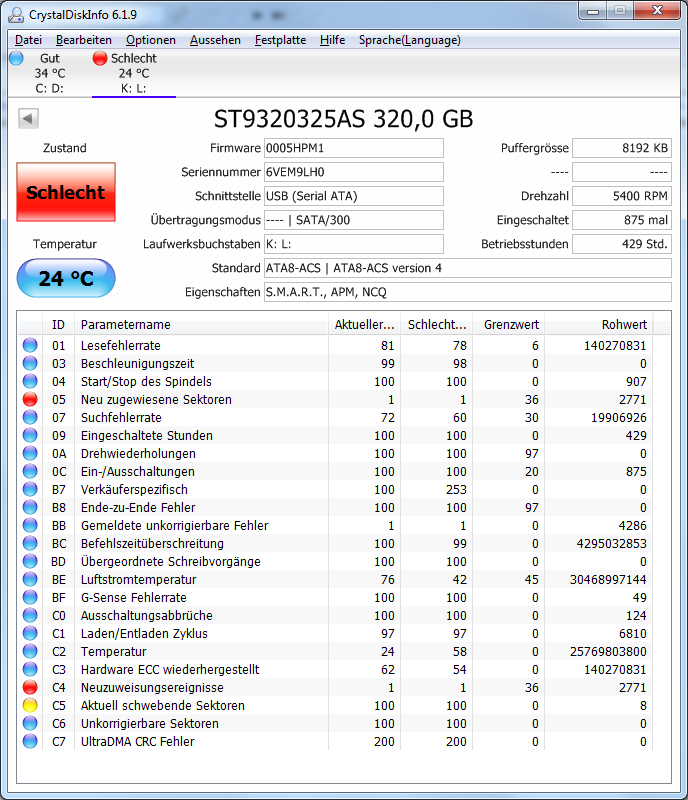Click raw value 4295032853

pyautogui.click(x=611, y=543)
